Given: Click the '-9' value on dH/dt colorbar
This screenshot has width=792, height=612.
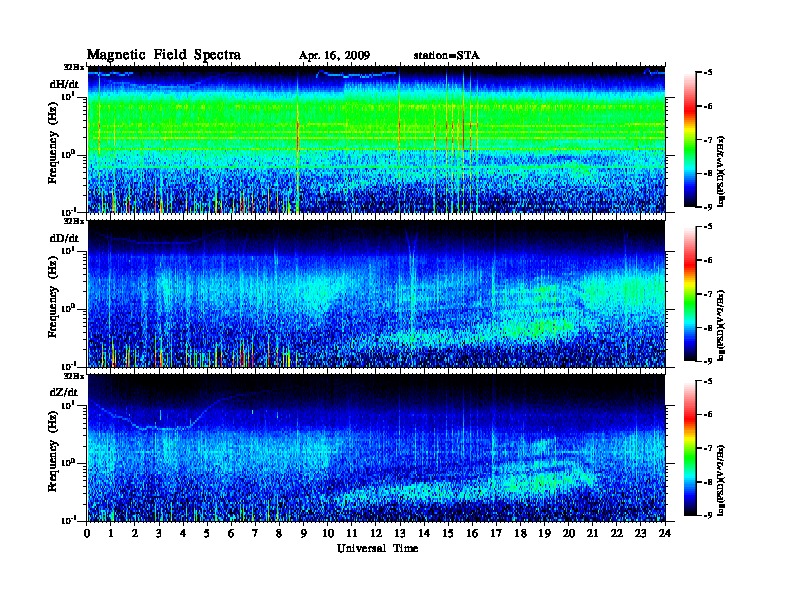Looking at the screenshot, I should point(707,207).
